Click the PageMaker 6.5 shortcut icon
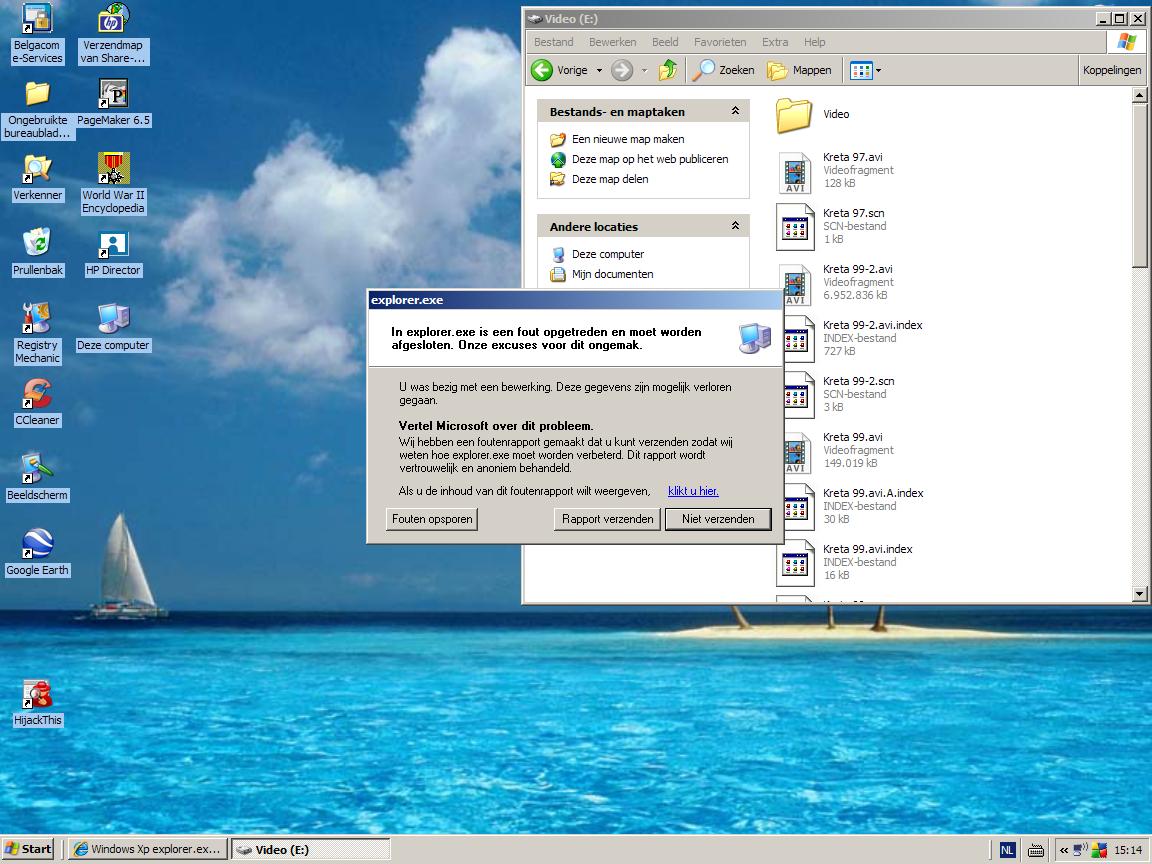Screen dimensions: 1152x864 (113, 94)
